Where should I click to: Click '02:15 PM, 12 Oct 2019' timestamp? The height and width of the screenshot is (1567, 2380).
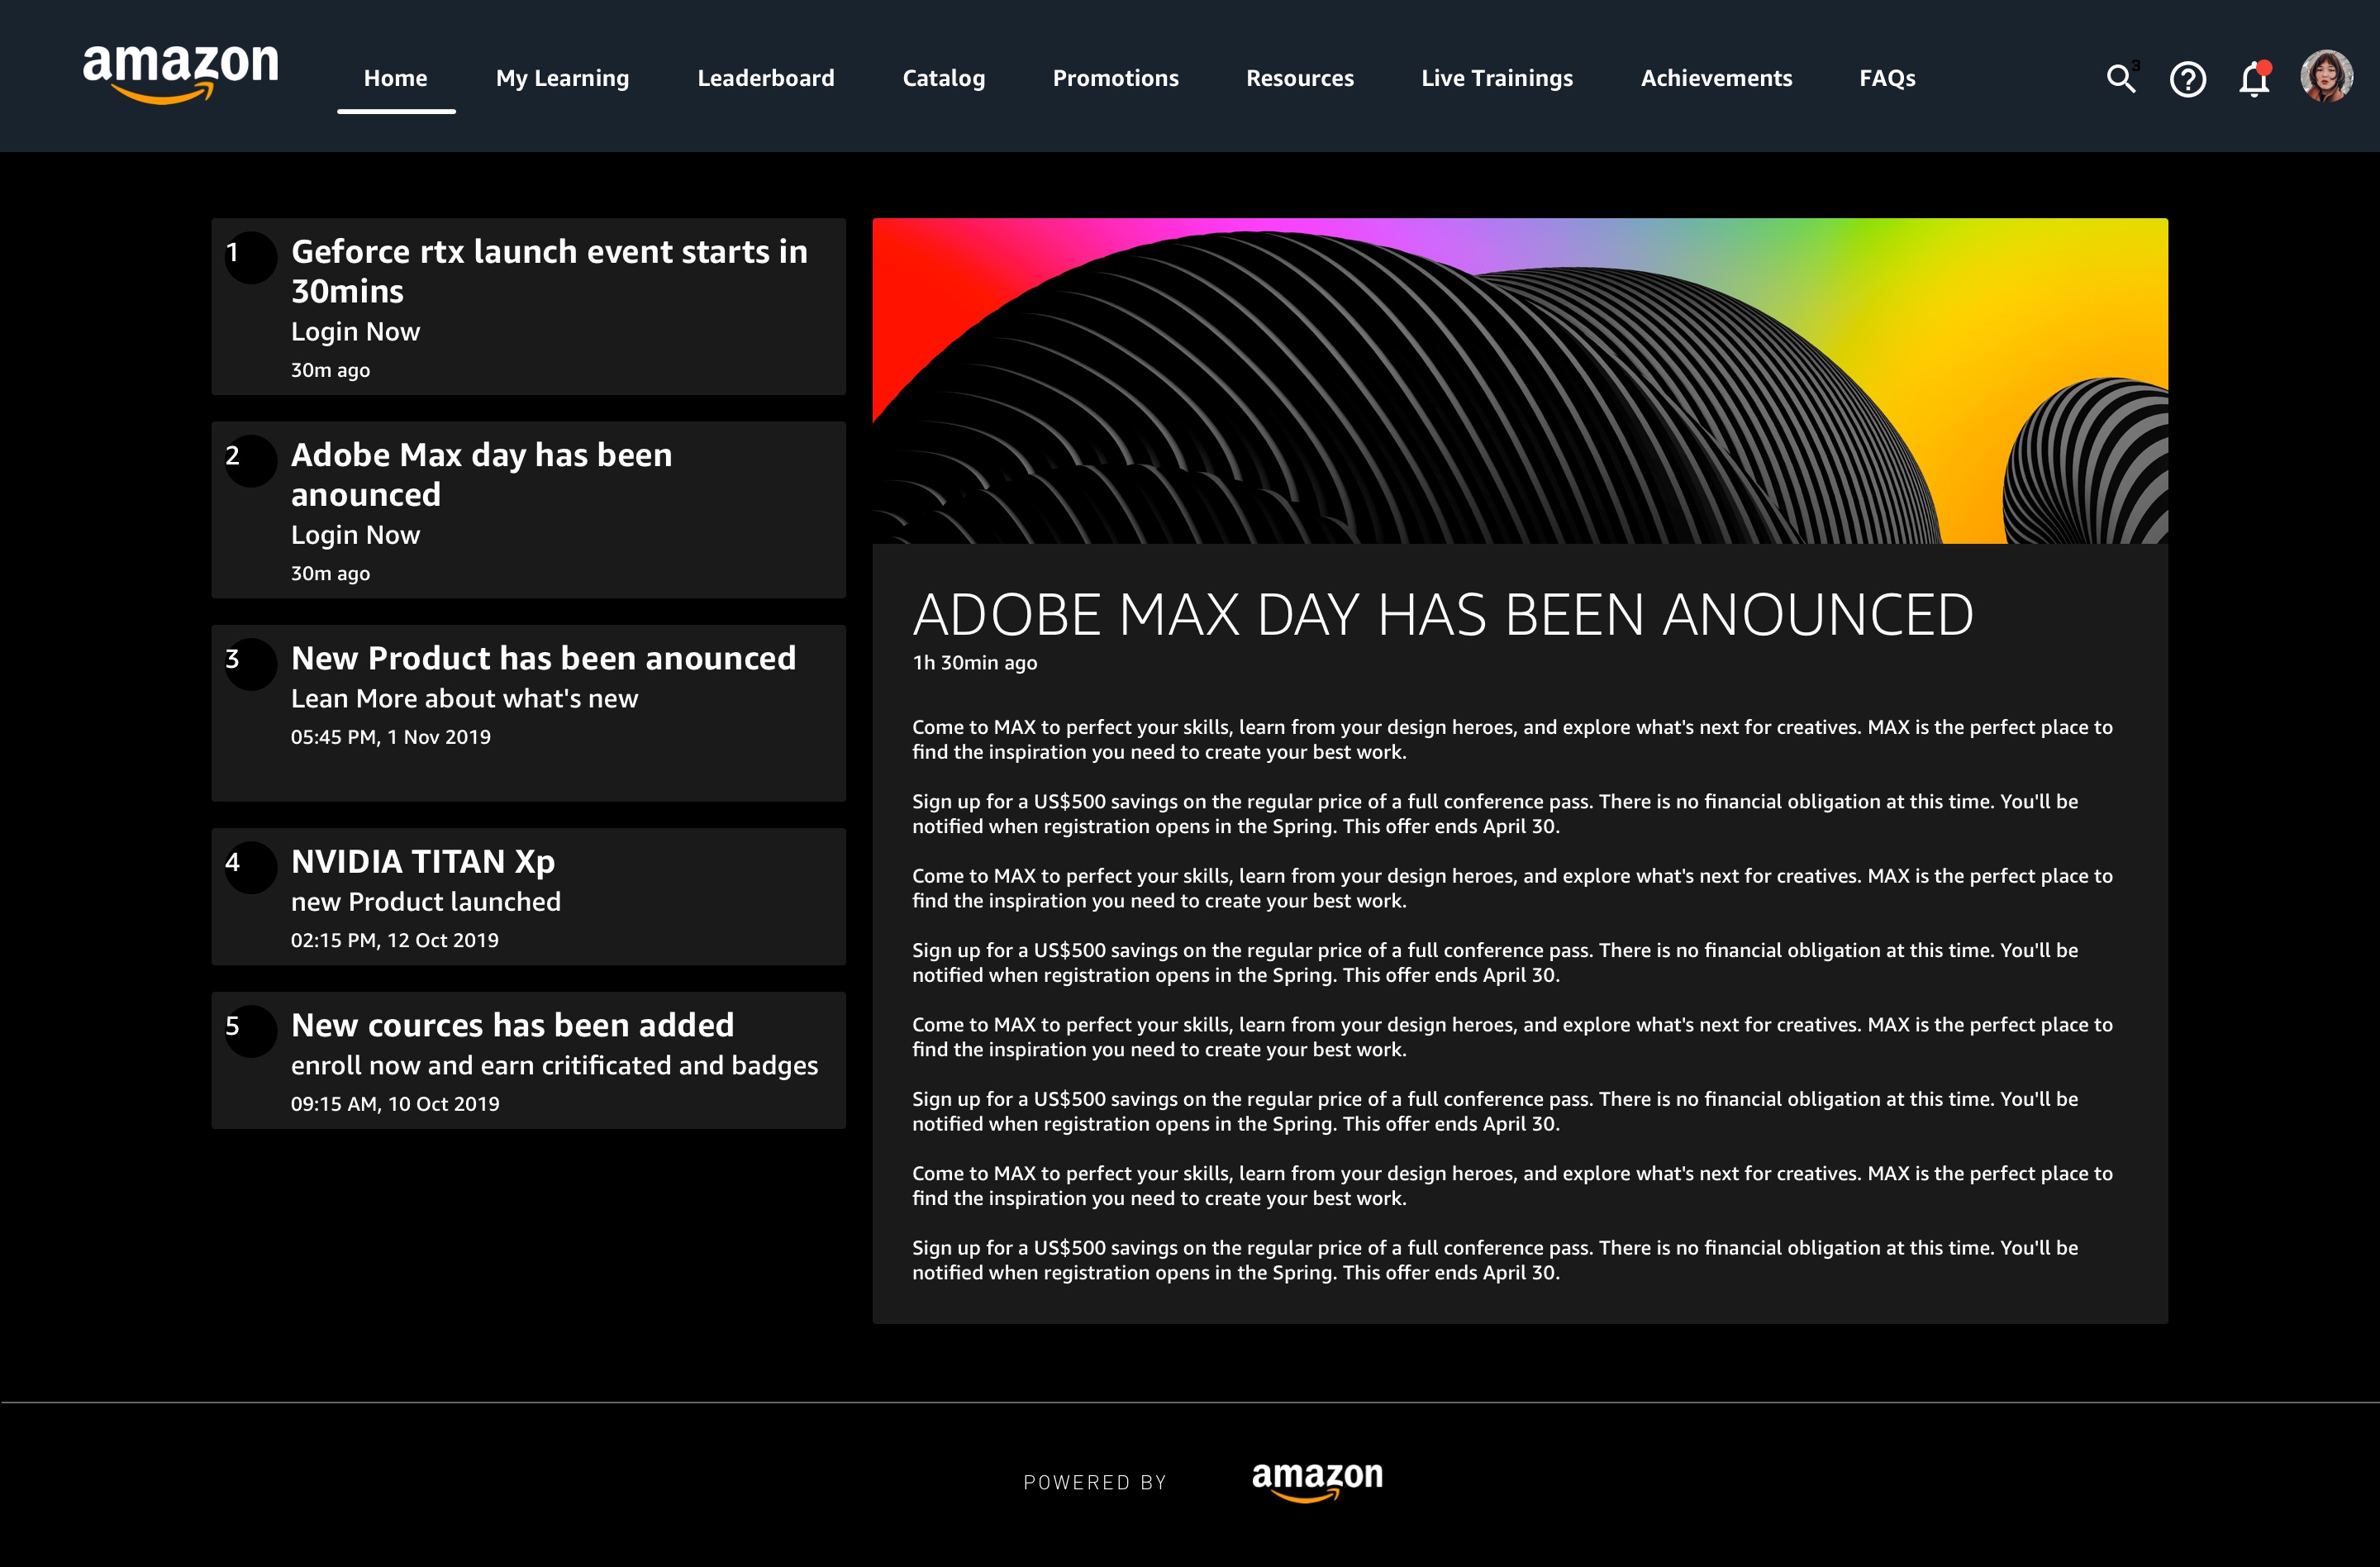pyautogui.click(x=394, y=940)
